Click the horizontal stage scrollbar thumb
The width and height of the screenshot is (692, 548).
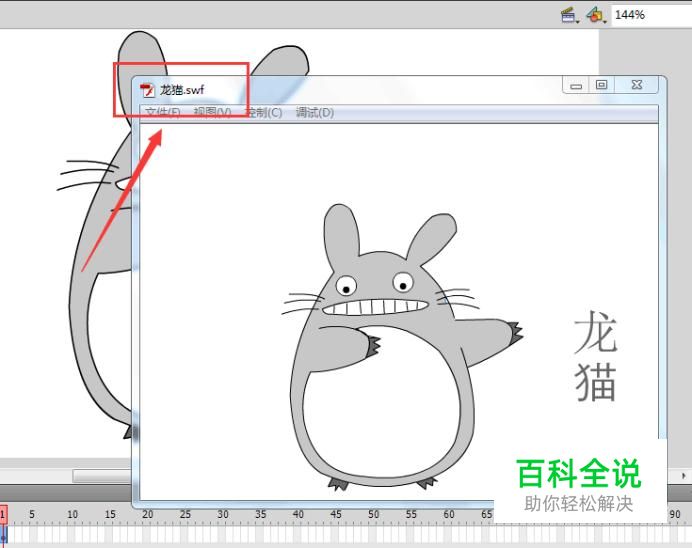[102, 476]
